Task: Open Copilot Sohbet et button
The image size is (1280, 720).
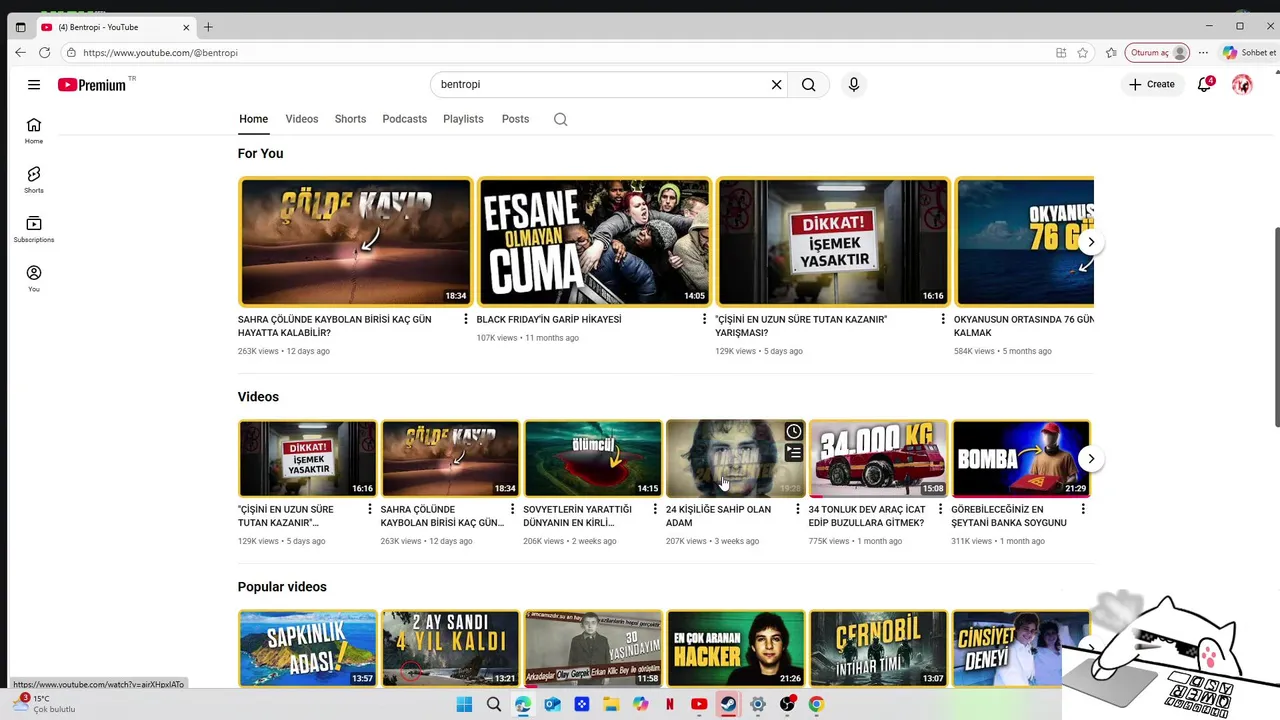Action: point(1248,53)
